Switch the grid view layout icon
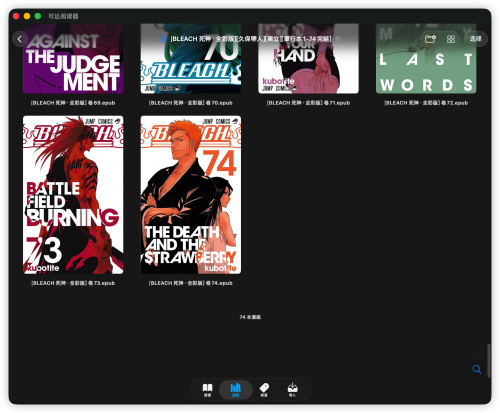 451,39
